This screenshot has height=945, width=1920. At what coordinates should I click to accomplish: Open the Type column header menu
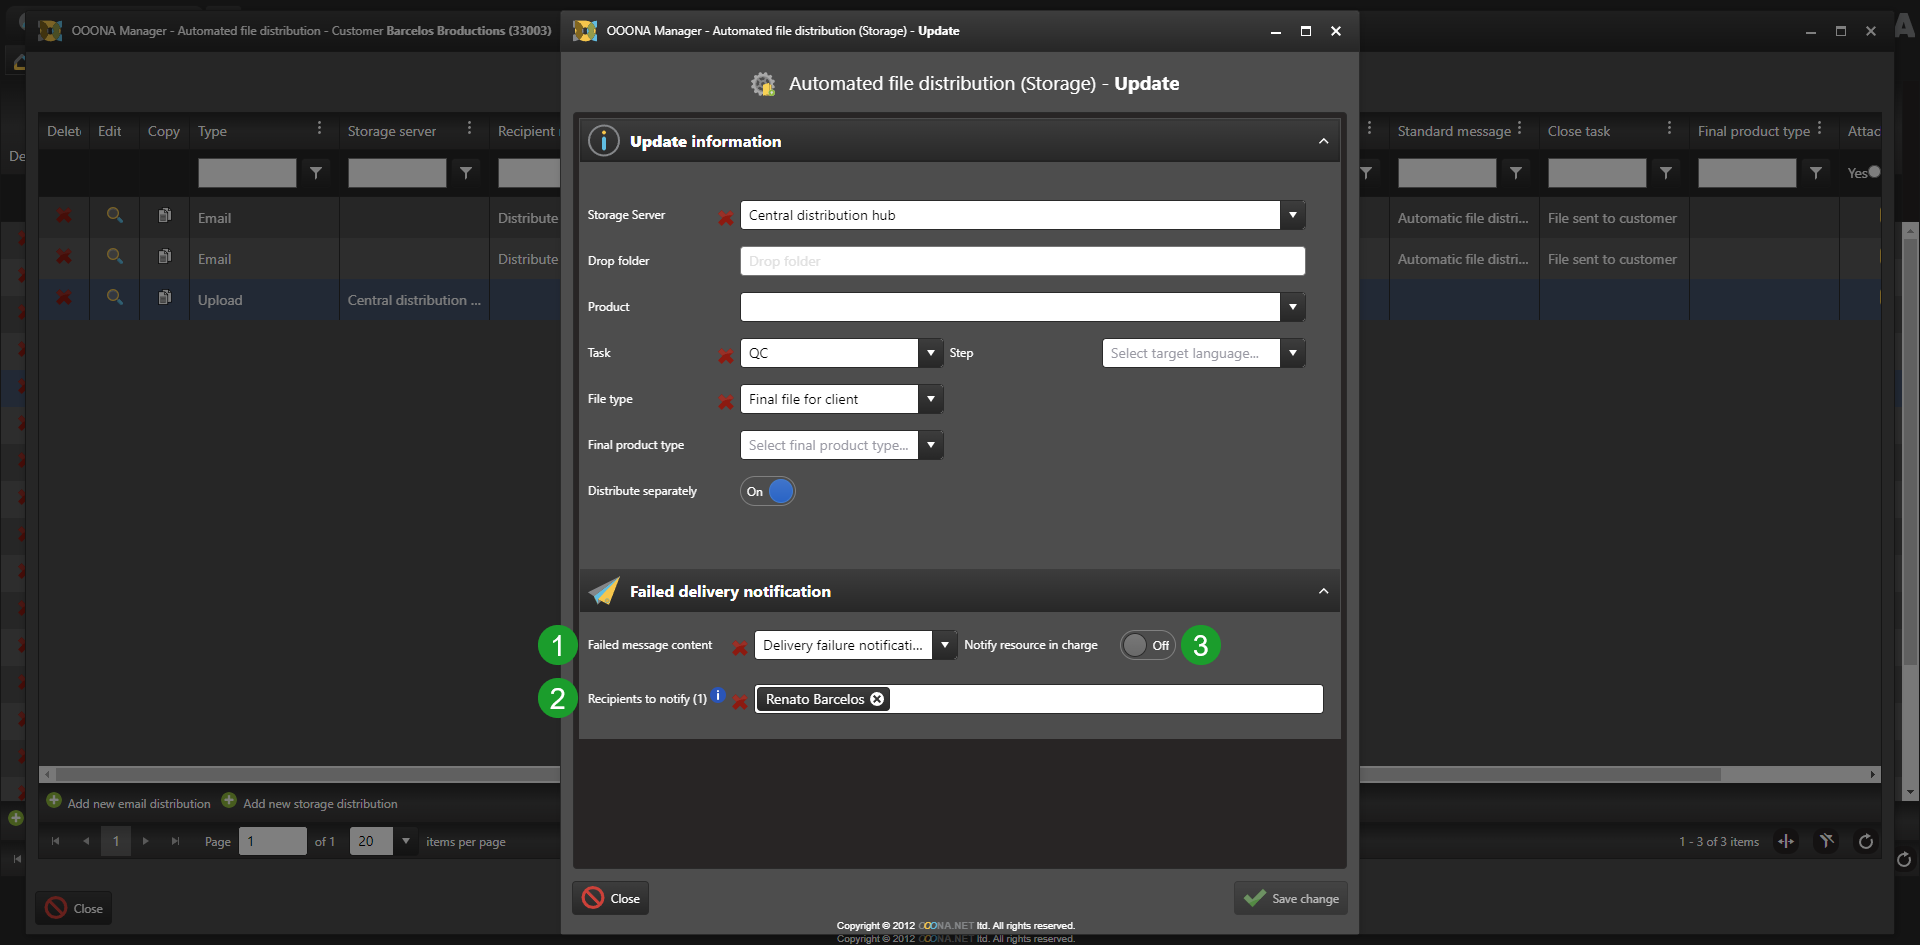tap(319, 128)
